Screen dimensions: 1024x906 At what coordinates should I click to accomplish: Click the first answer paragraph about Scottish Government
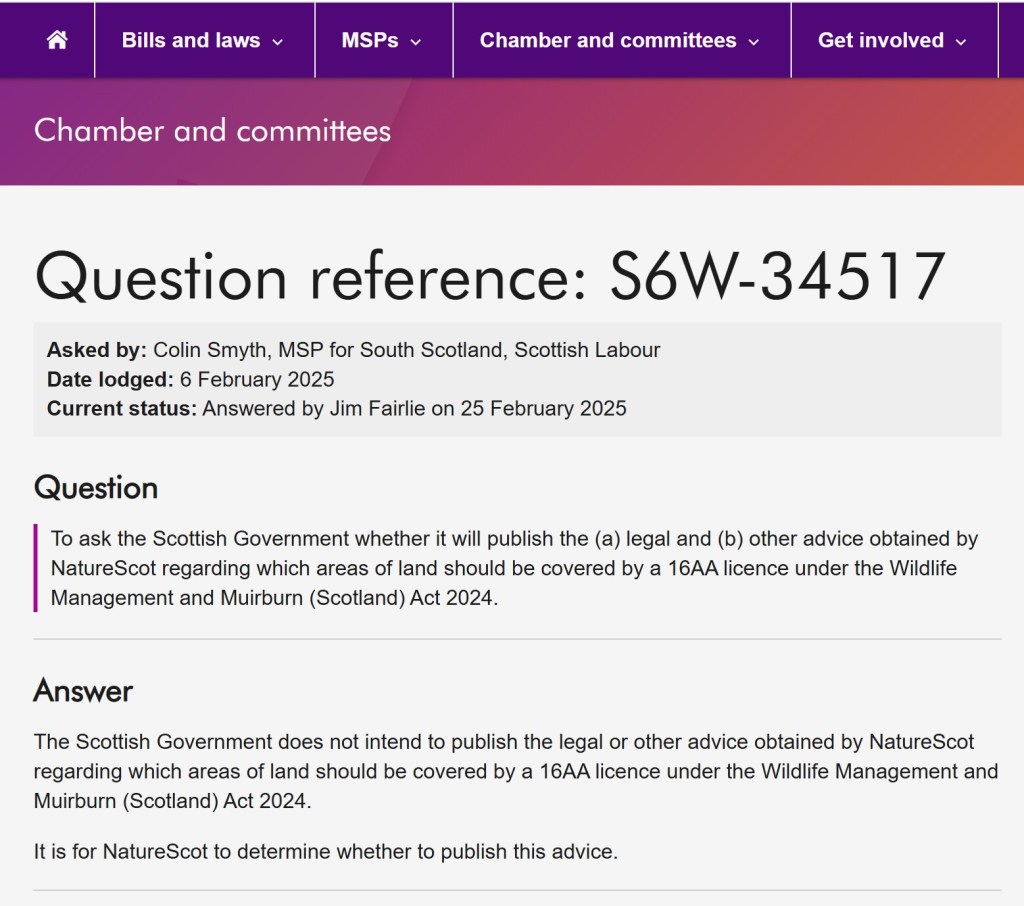pos(515,771)
